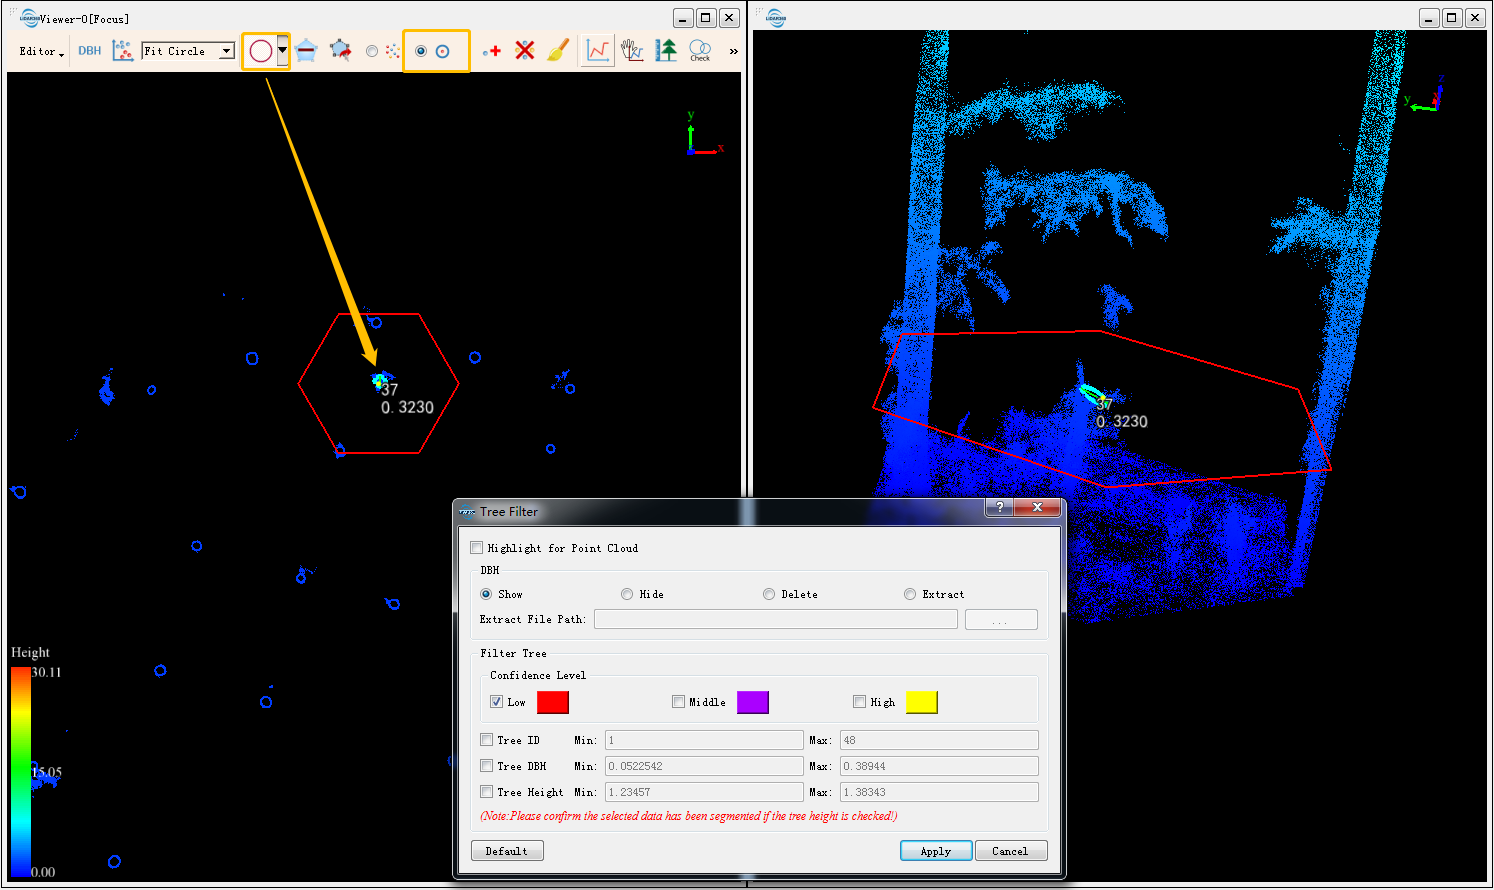This screenshot has width=1494, height=890.
Task: Click the 0.3230 DBH value in right viewer
Action: 1122,422
